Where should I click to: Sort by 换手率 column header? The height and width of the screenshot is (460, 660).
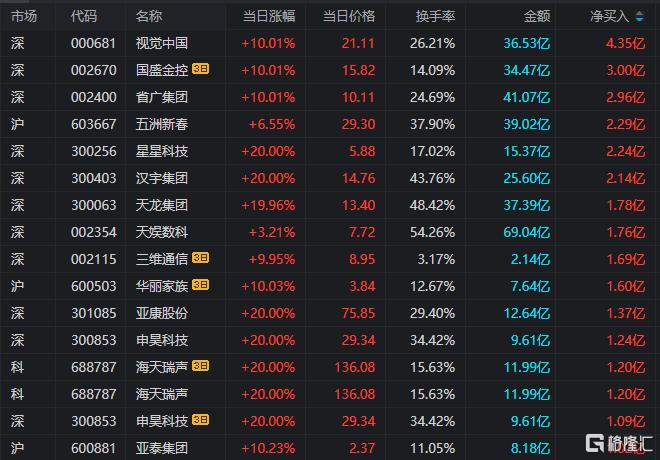(435, 16)
